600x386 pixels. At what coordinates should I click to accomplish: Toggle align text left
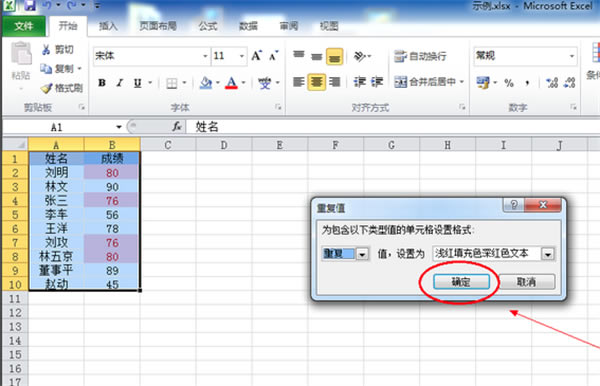(x=299, y=82)
